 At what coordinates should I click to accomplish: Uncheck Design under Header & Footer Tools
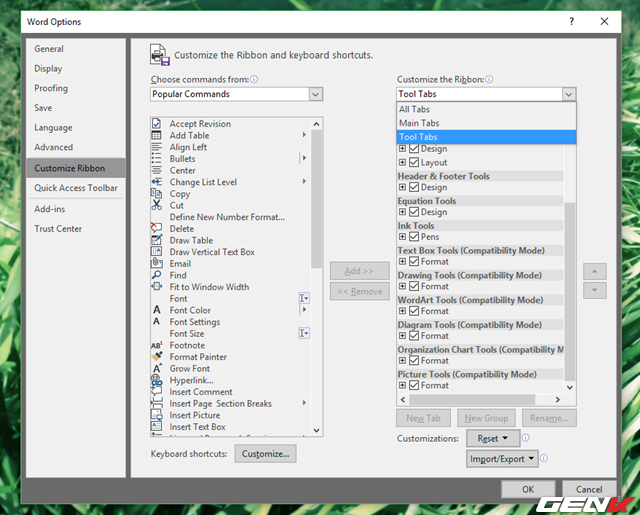pos(414,187)
